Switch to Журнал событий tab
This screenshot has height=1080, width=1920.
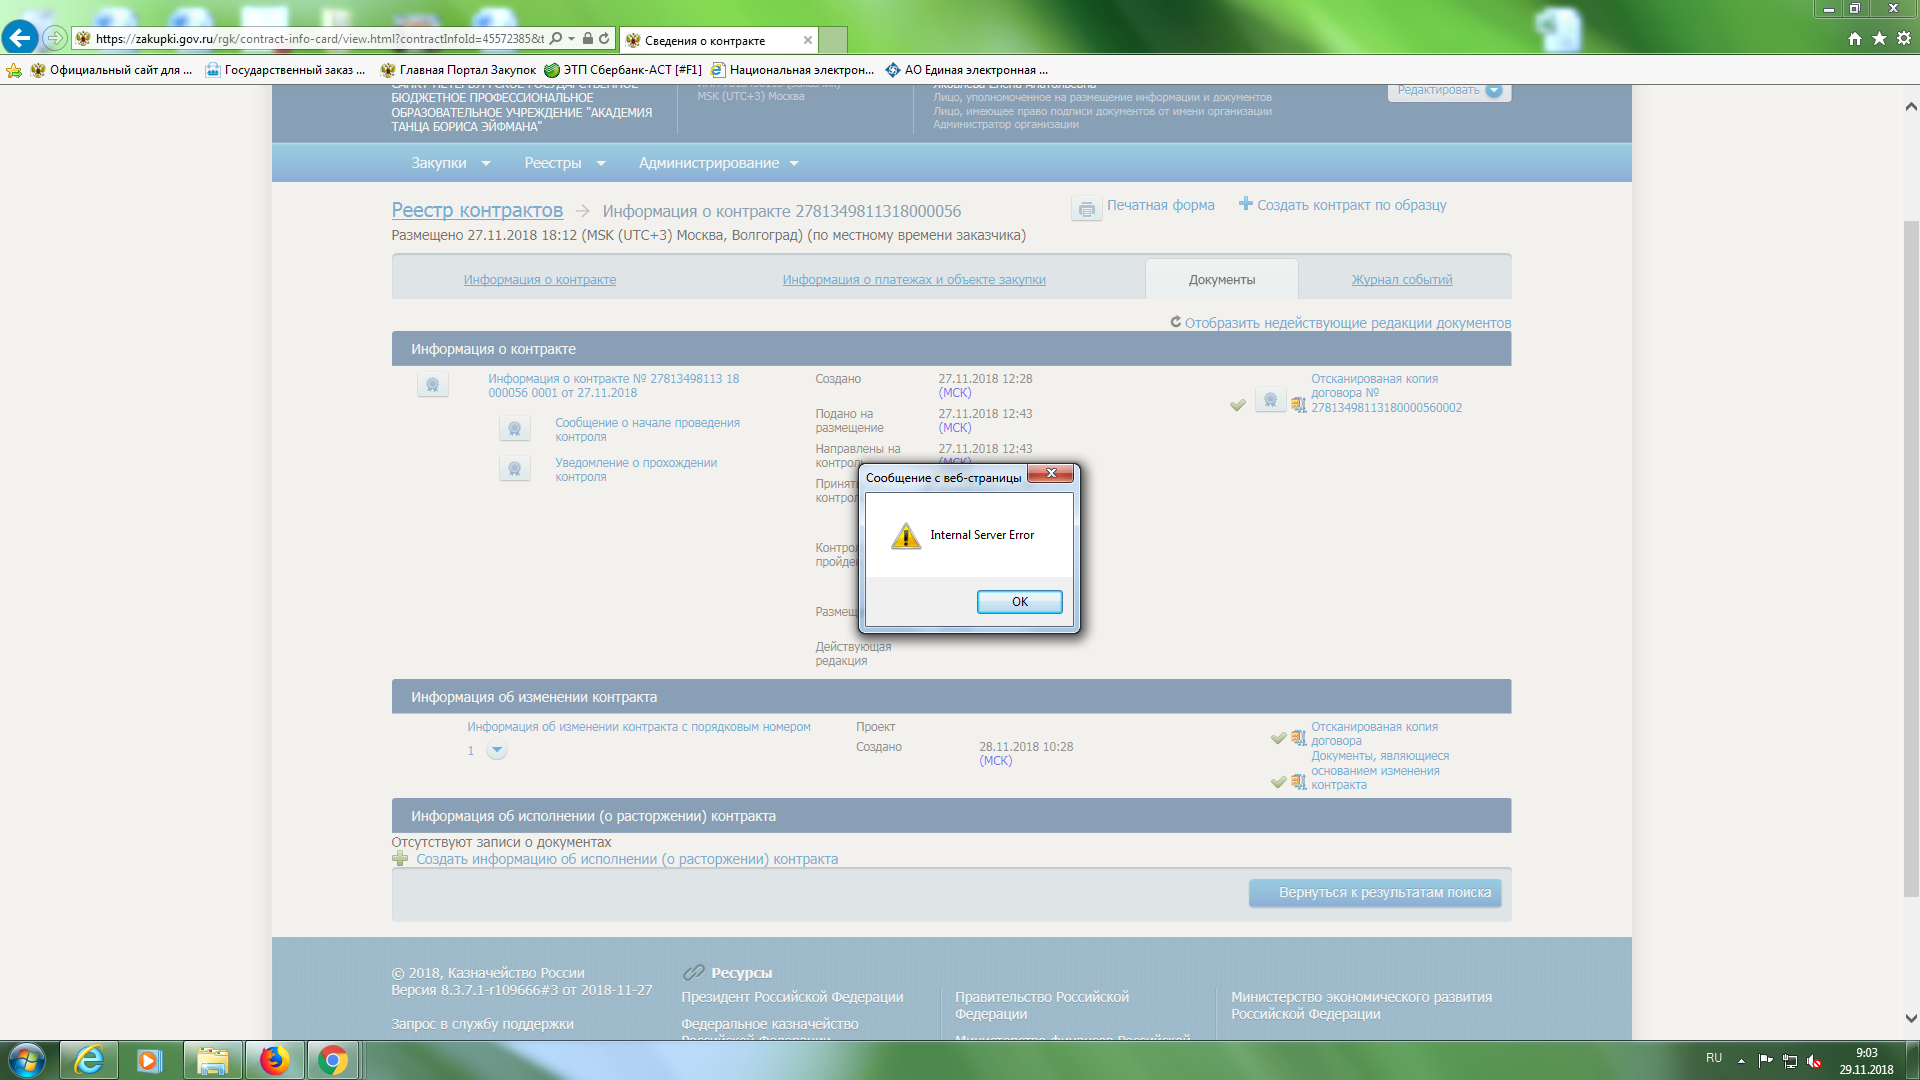pyautogui.click(x=1401, y=280)
